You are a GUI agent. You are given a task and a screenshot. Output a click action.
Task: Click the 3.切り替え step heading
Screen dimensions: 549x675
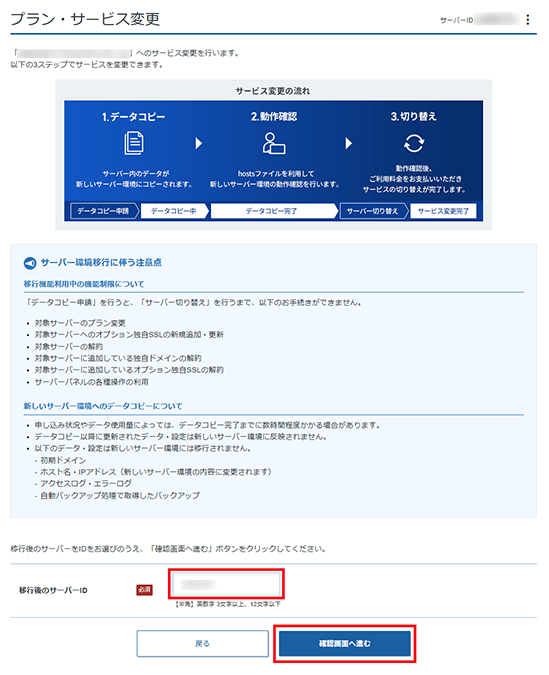(414, 117)
